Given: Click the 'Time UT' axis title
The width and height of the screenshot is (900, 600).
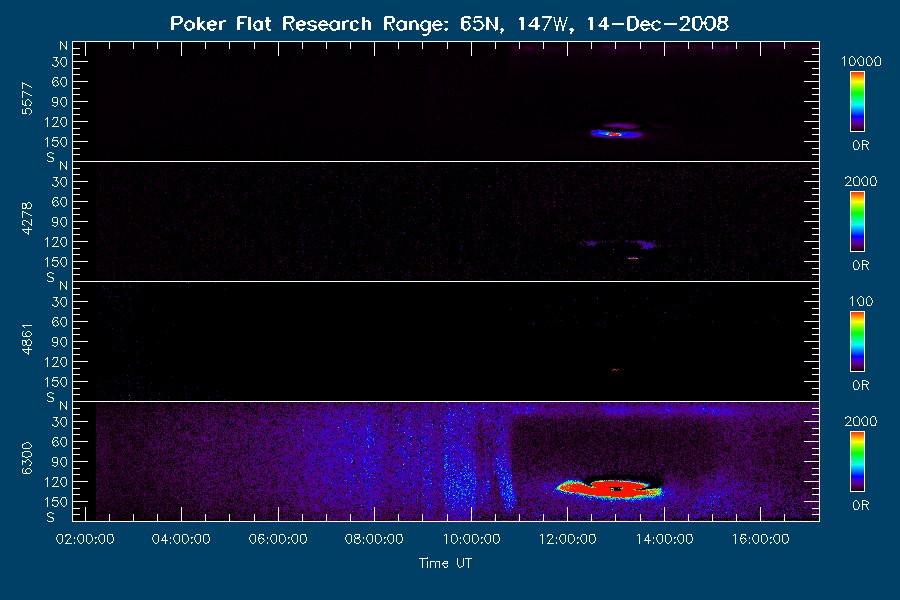Looking at the screenshot, I should pyautogui.click(x=445, y=563).
